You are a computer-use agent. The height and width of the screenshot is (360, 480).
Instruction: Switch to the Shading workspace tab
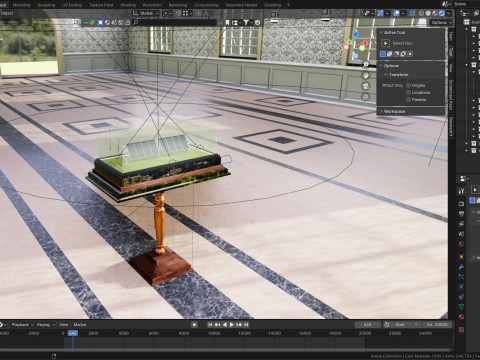tap(128, 5)
